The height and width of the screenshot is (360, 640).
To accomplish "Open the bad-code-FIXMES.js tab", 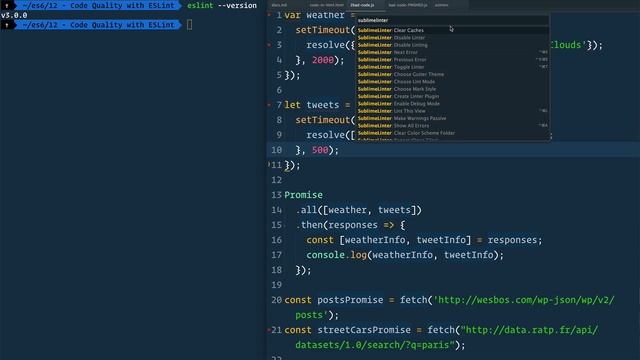I will tap(408, 5).
